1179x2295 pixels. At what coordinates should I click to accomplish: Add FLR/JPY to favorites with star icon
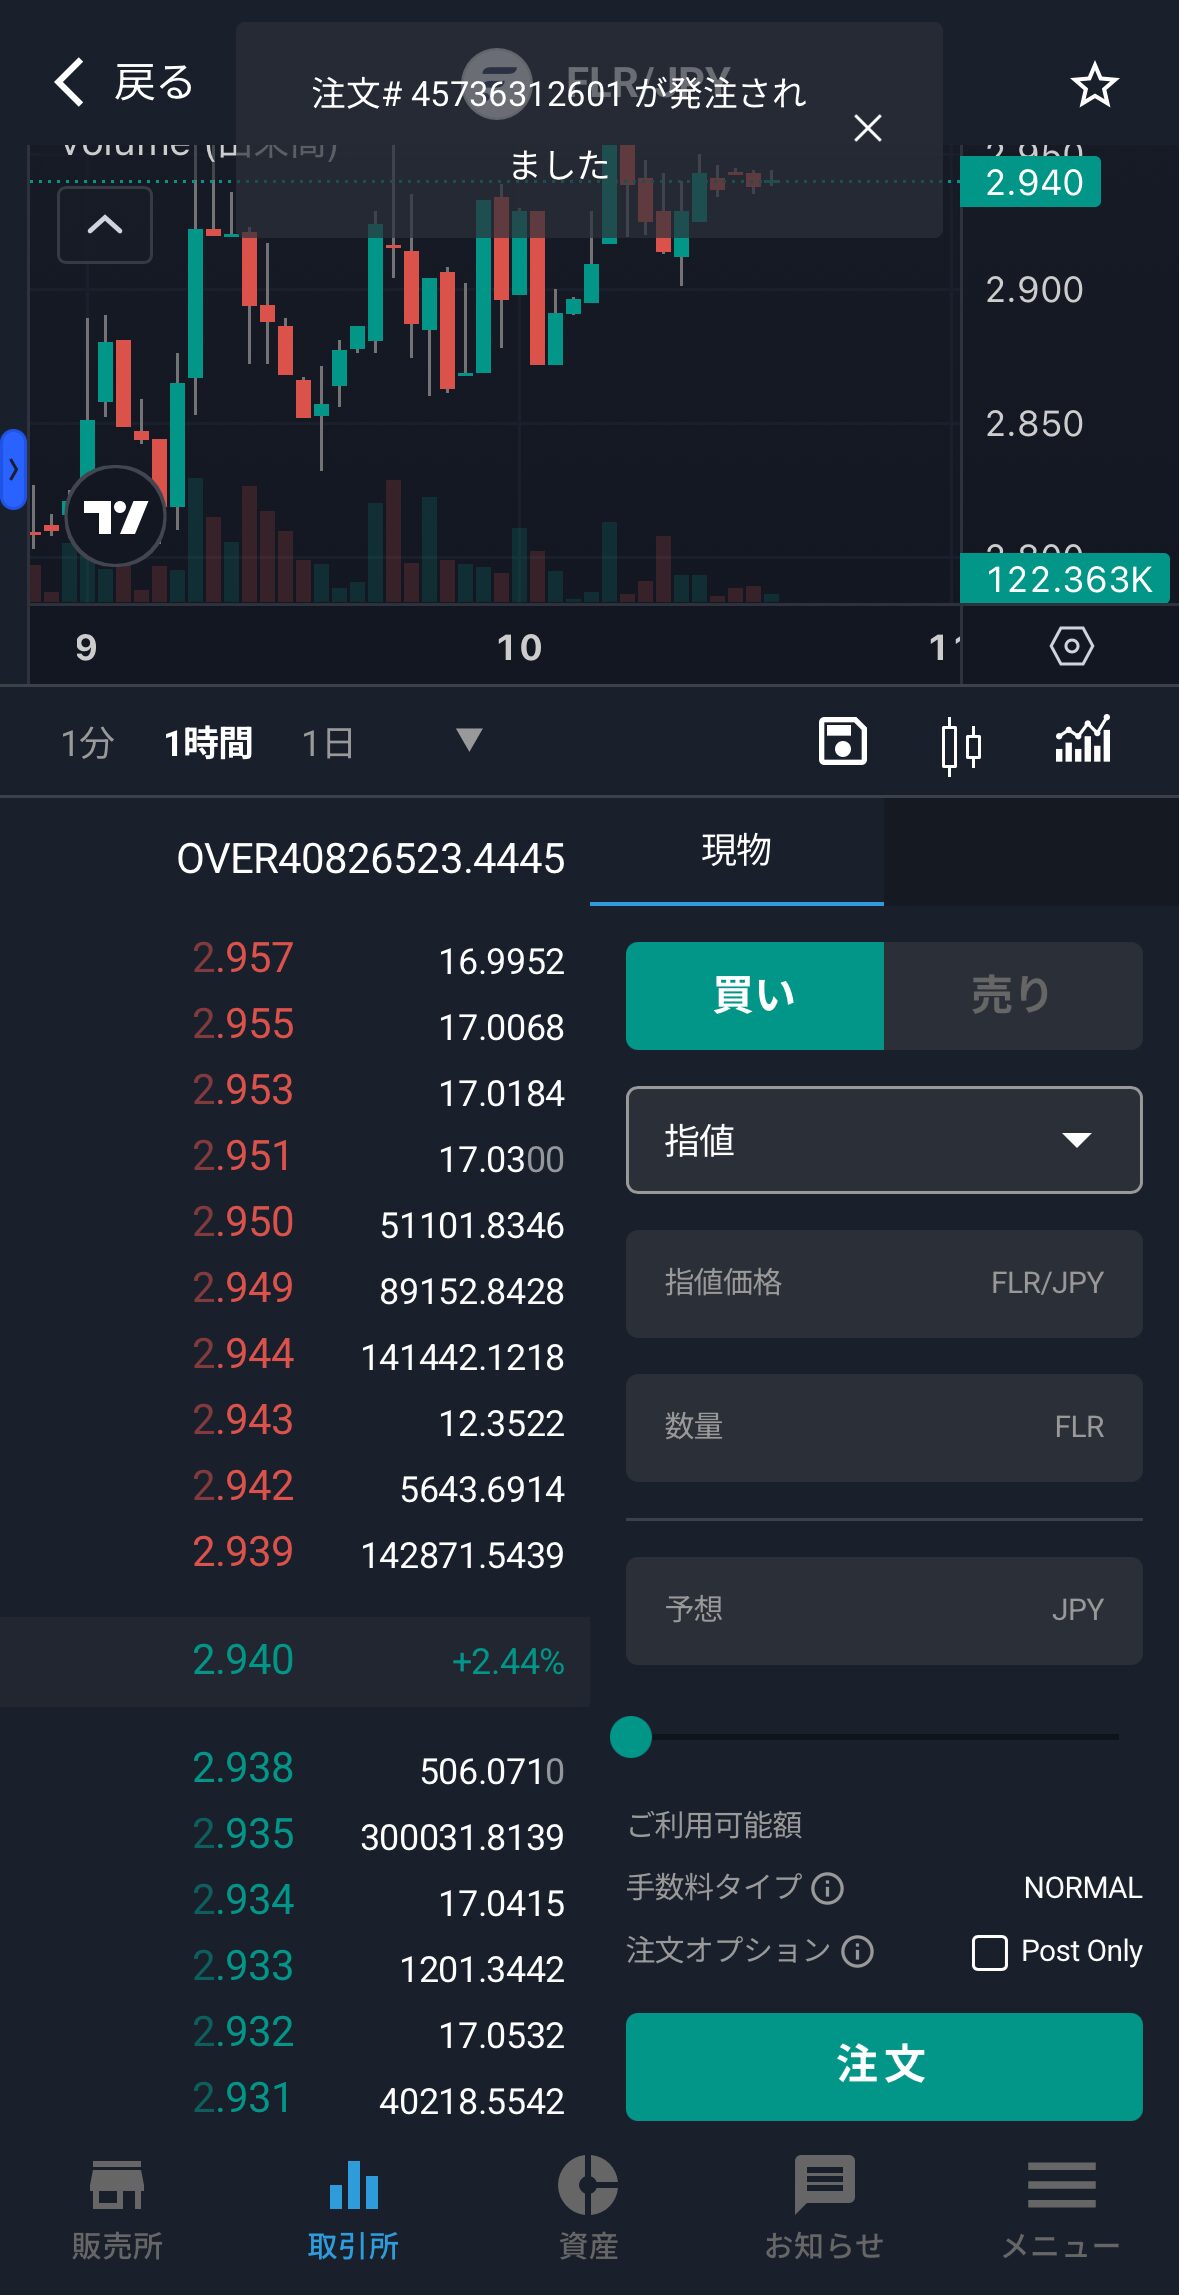click(1094, 85)
